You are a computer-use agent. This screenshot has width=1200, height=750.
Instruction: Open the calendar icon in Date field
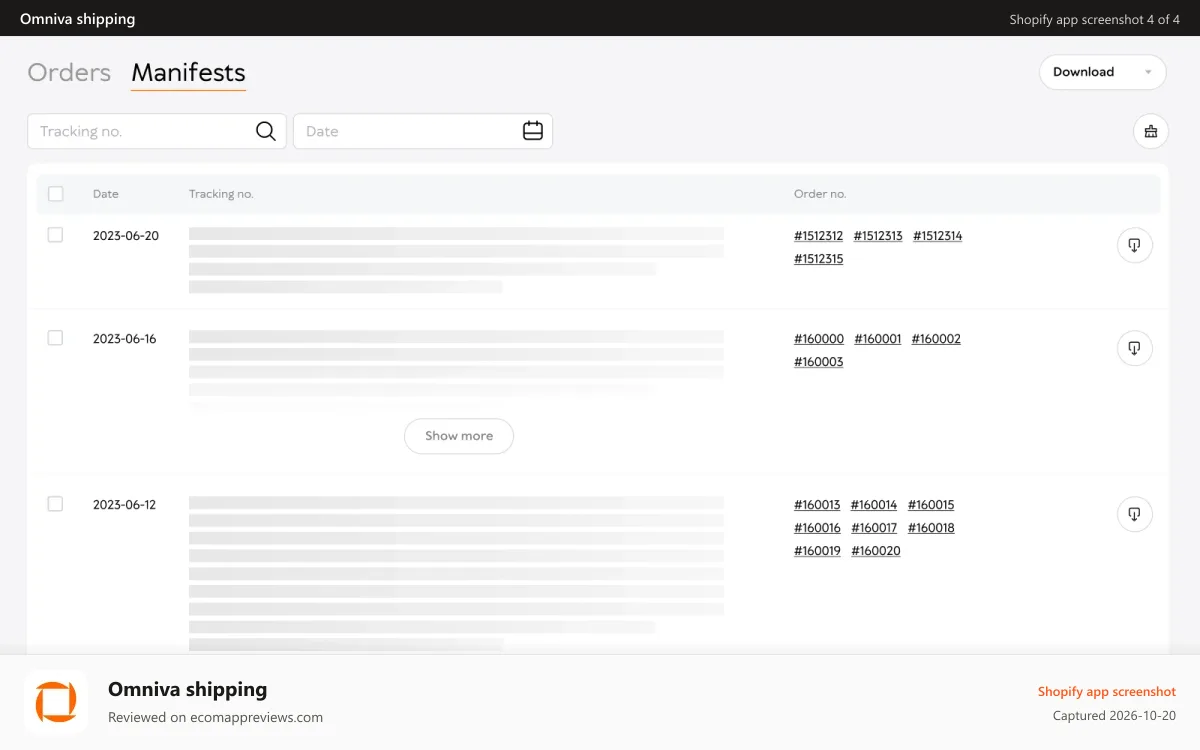pyautogui.click(x=533, y=131)
